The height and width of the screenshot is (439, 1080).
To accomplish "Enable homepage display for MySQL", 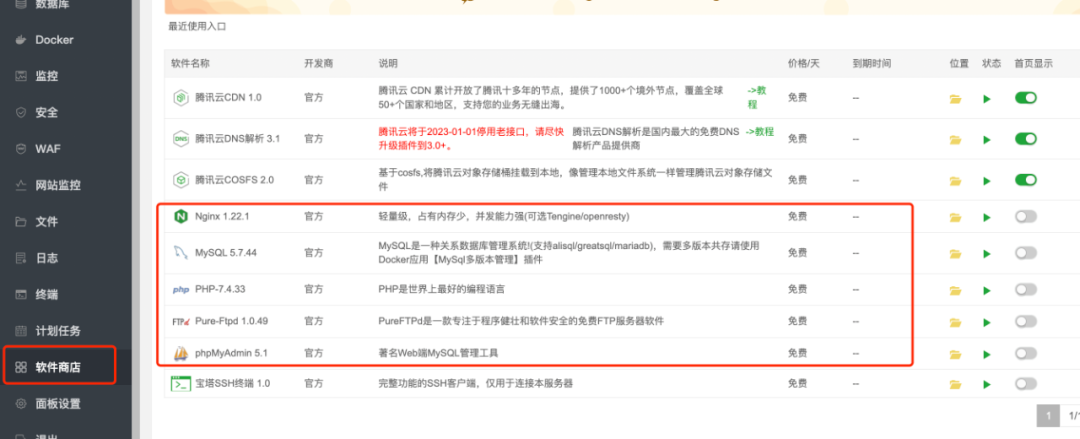I will click(x=1026, y=253).
